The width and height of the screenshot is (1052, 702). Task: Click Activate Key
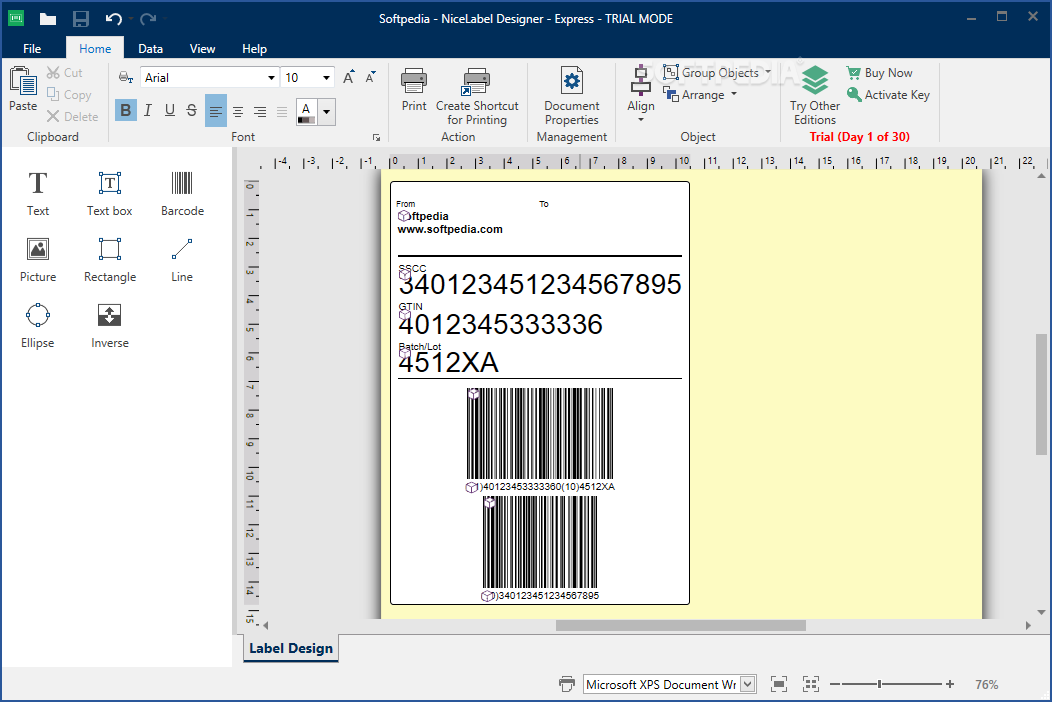click(888, 95)
